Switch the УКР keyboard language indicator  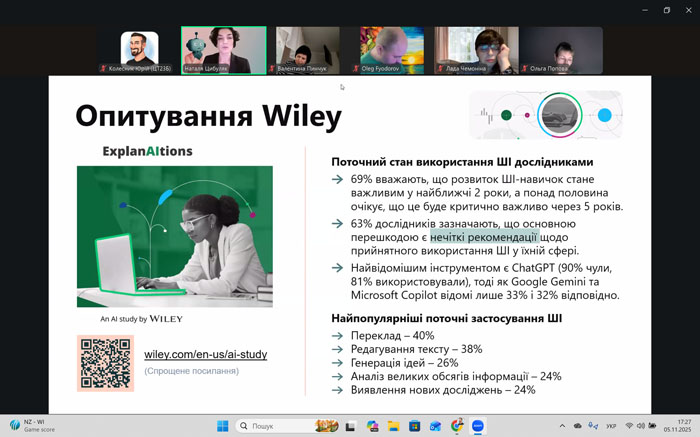pos(610,426)
